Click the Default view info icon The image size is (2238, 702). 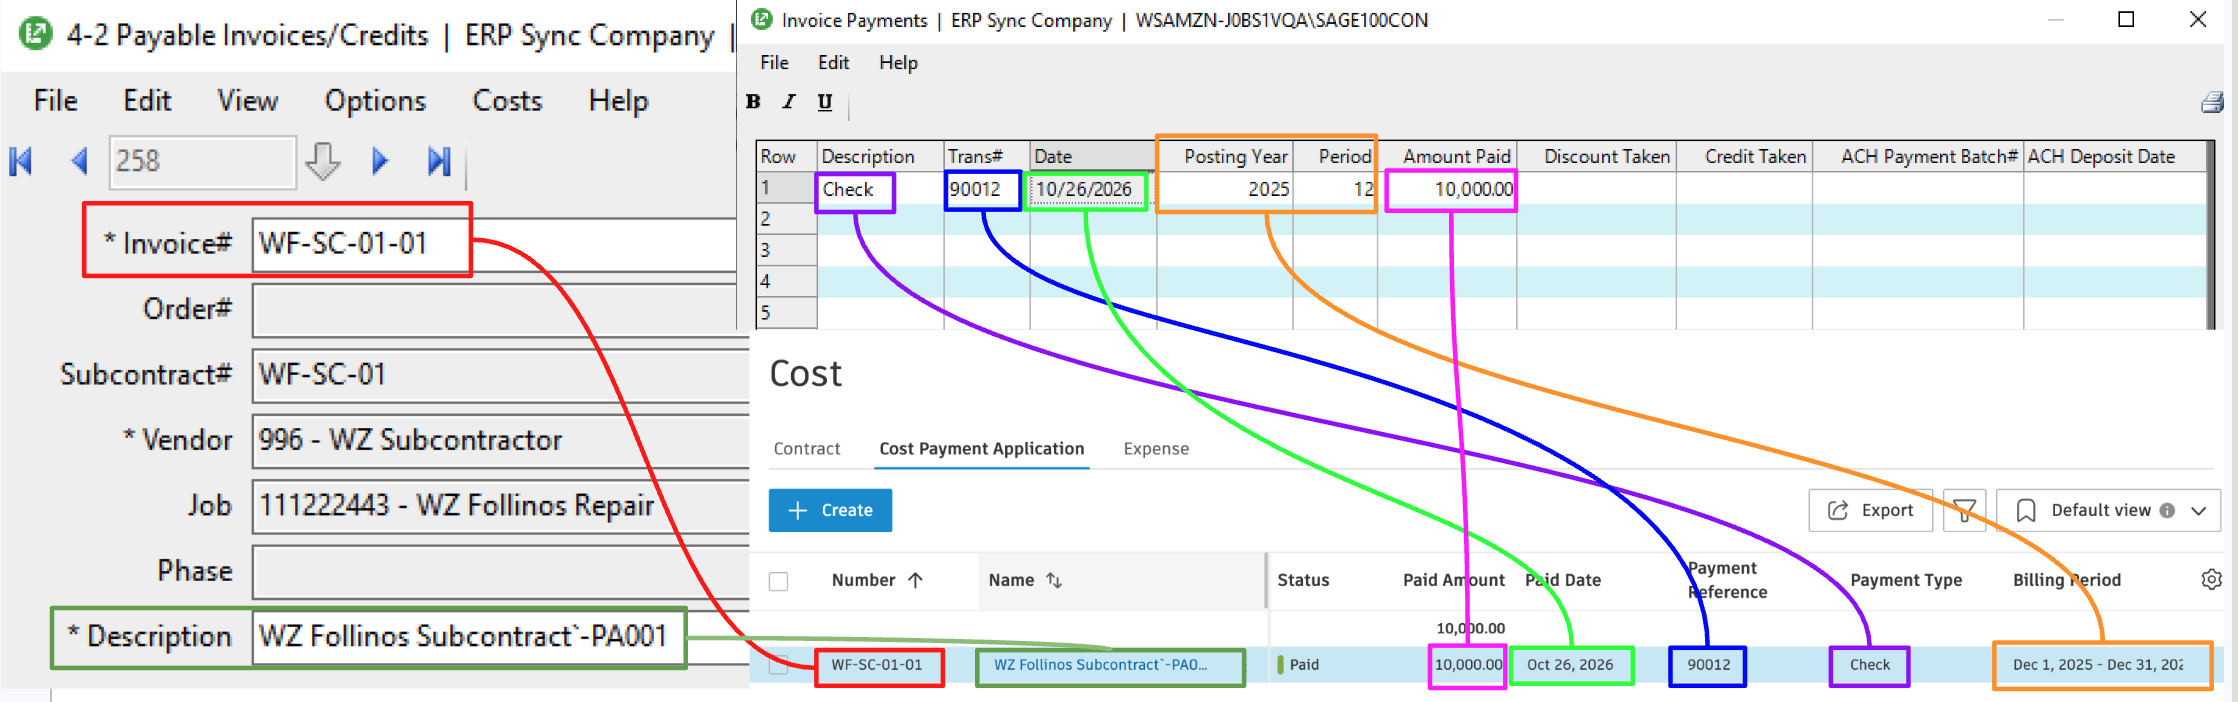[x=2167, y=510]
